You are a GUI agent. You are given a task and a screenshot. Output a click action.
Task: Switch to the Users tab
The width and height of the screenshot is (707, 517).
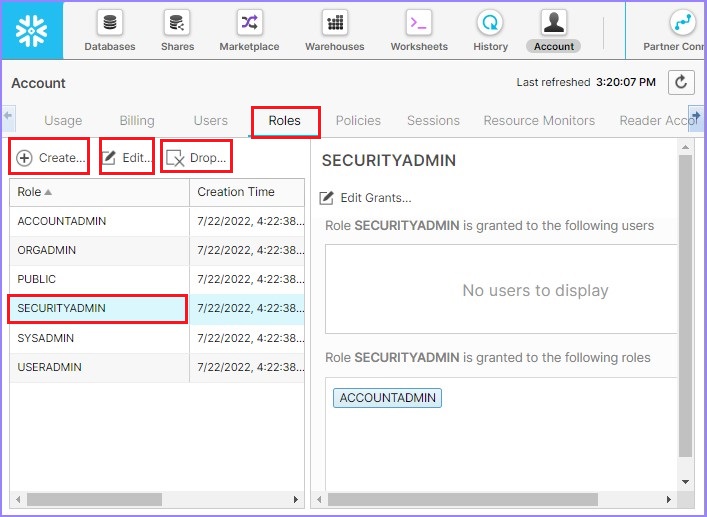click(x=210, y=120)
